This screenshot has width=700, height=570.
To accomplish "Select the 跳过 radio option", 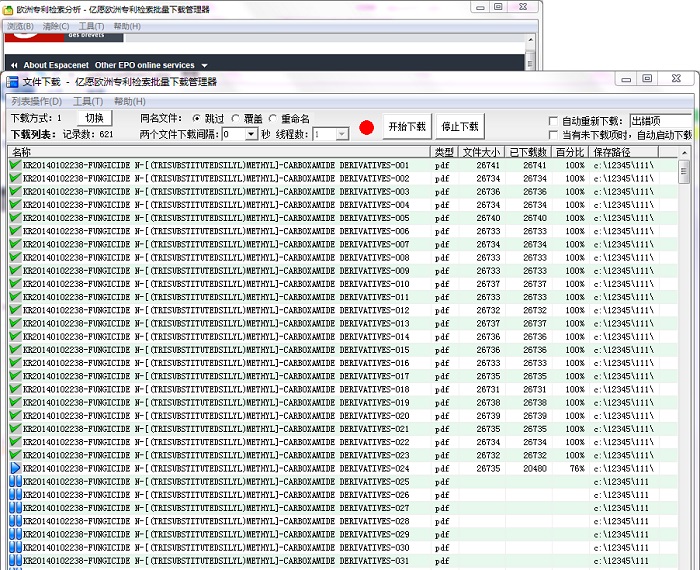I will (x=196, y=119).
